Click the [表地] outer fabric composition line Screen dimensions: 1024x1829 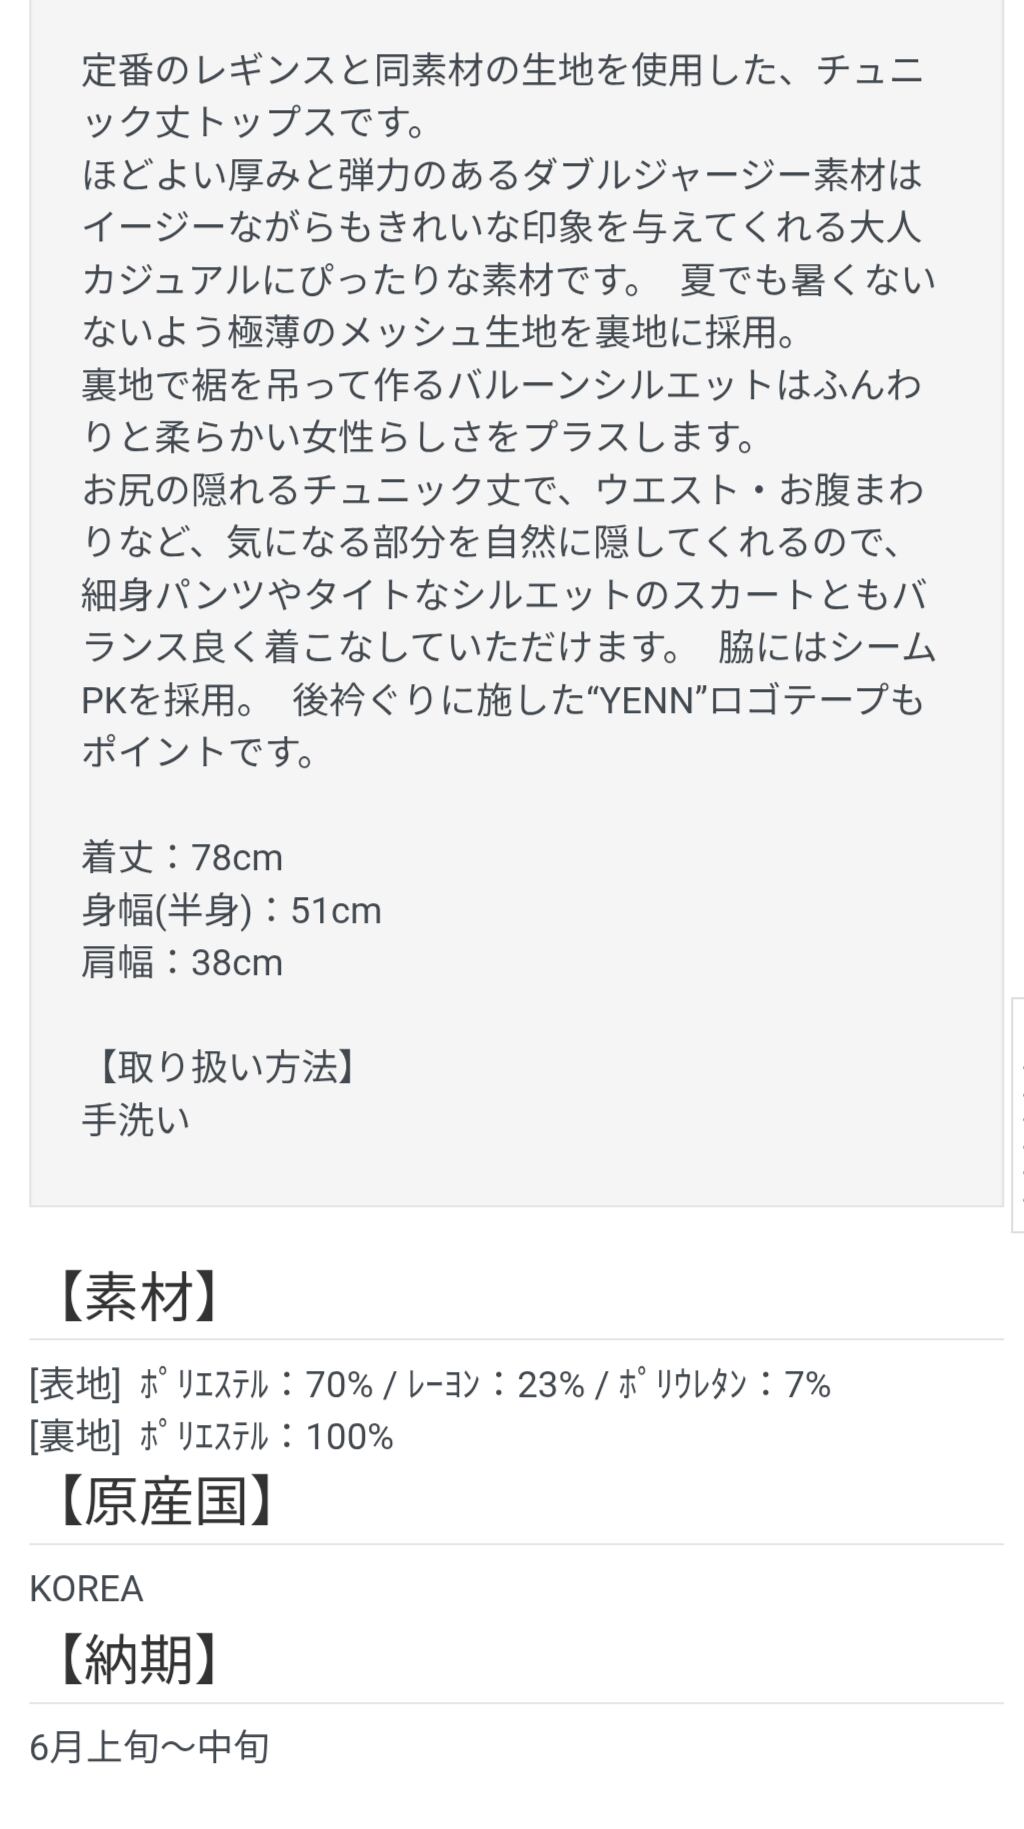(x=430, y=1385)
